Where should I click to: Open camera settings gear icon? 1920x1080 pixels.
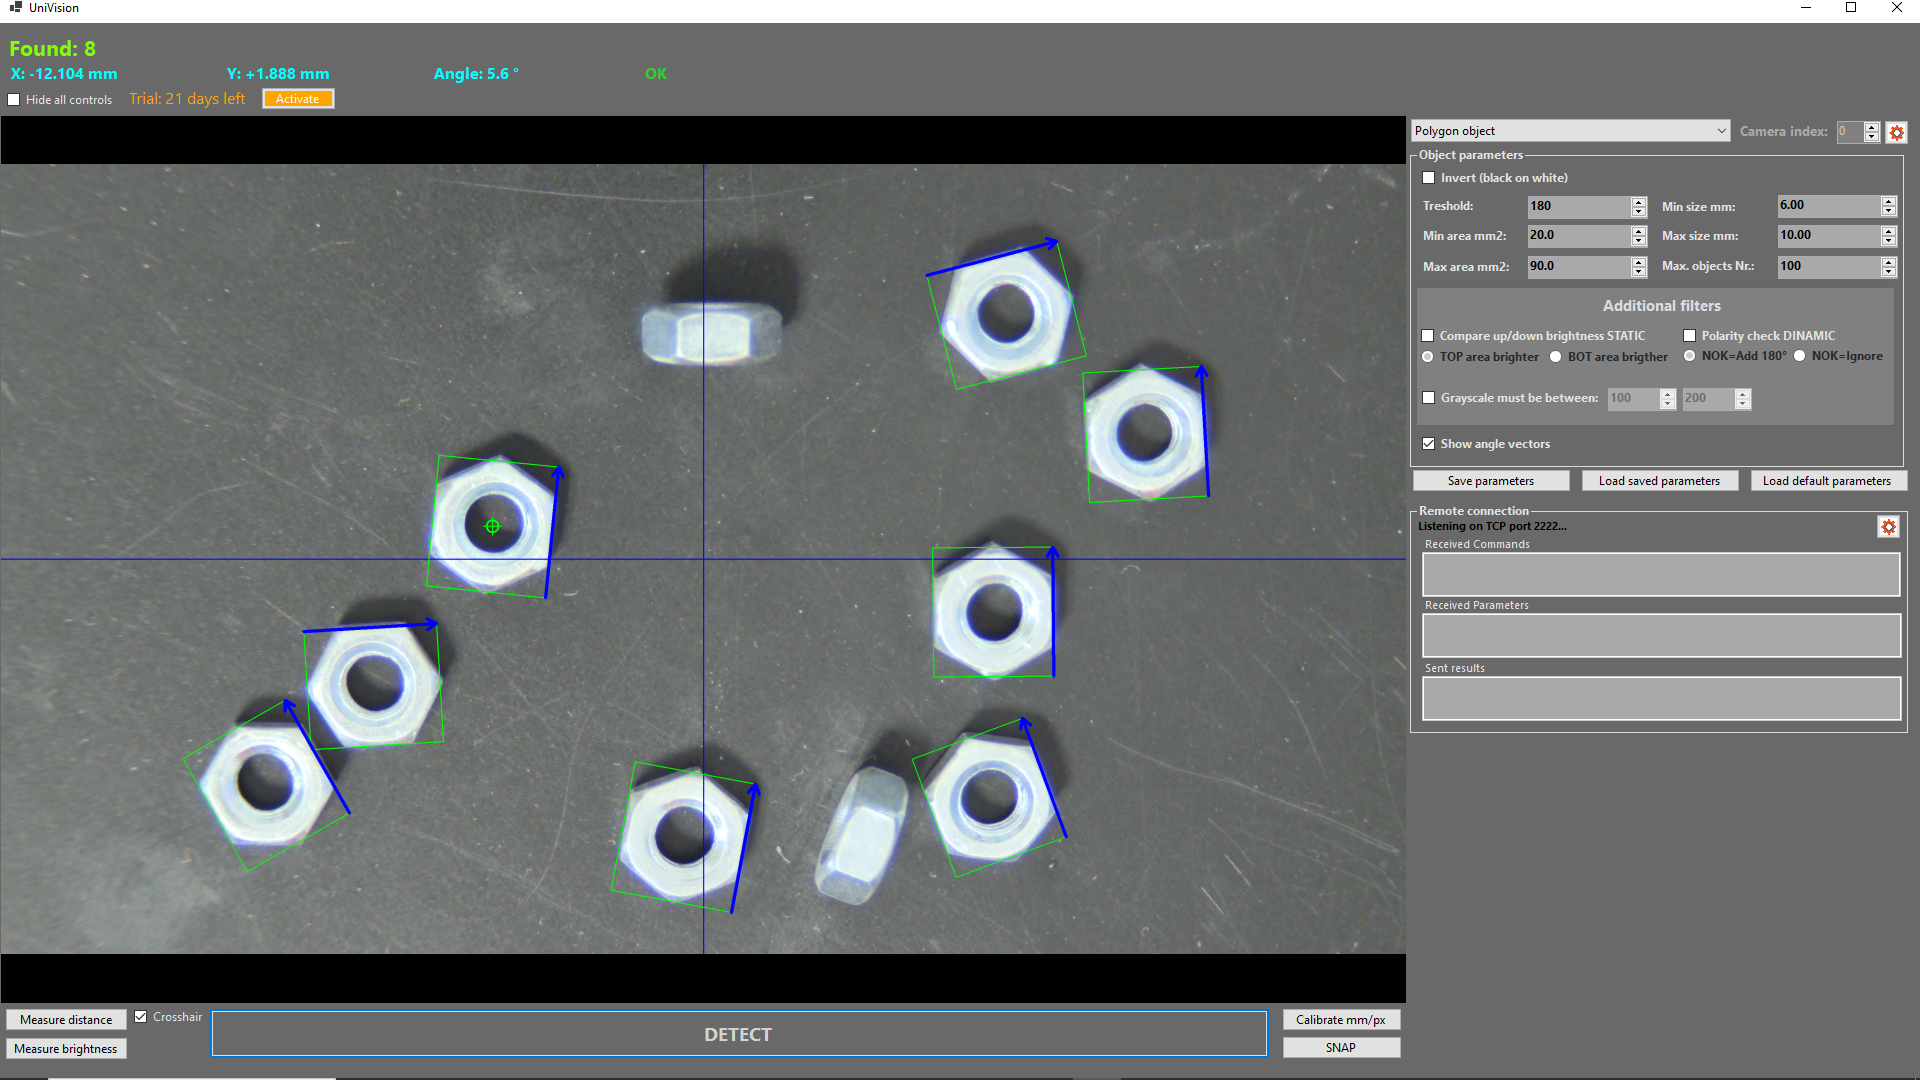(1896, 132)
